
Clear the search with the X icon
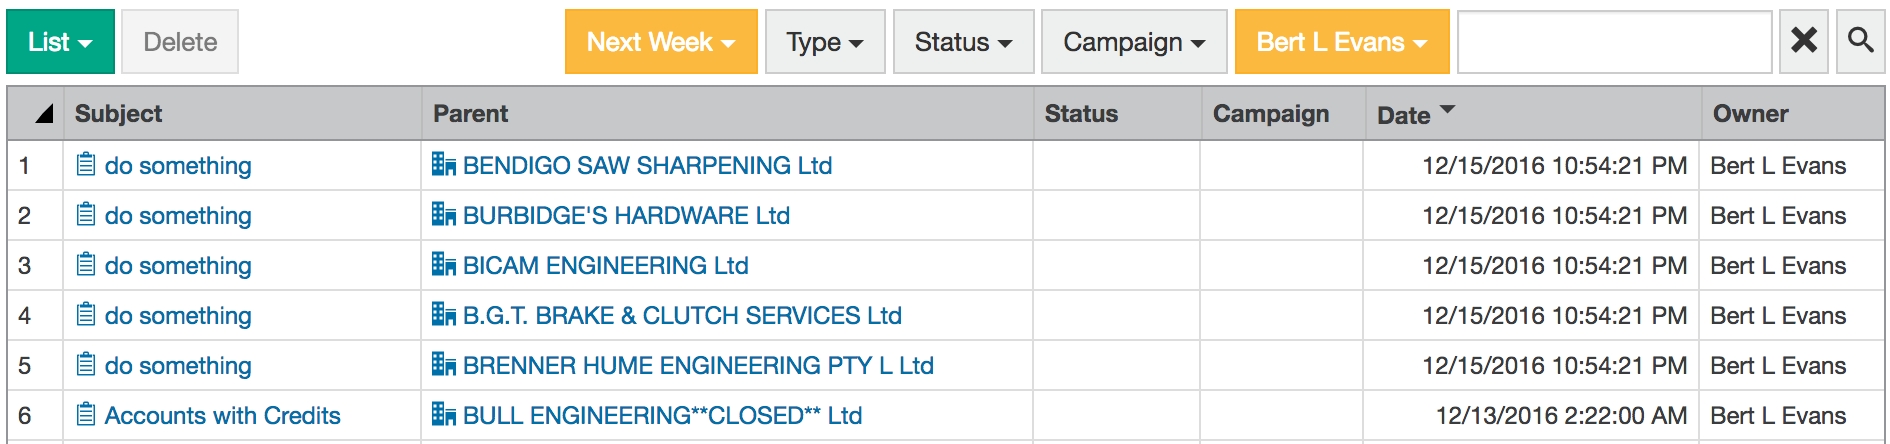tap(1803, 41)
